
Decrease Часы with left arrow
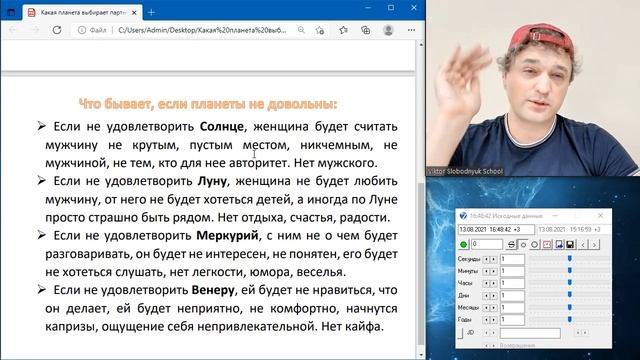click(x=486, y=283)
